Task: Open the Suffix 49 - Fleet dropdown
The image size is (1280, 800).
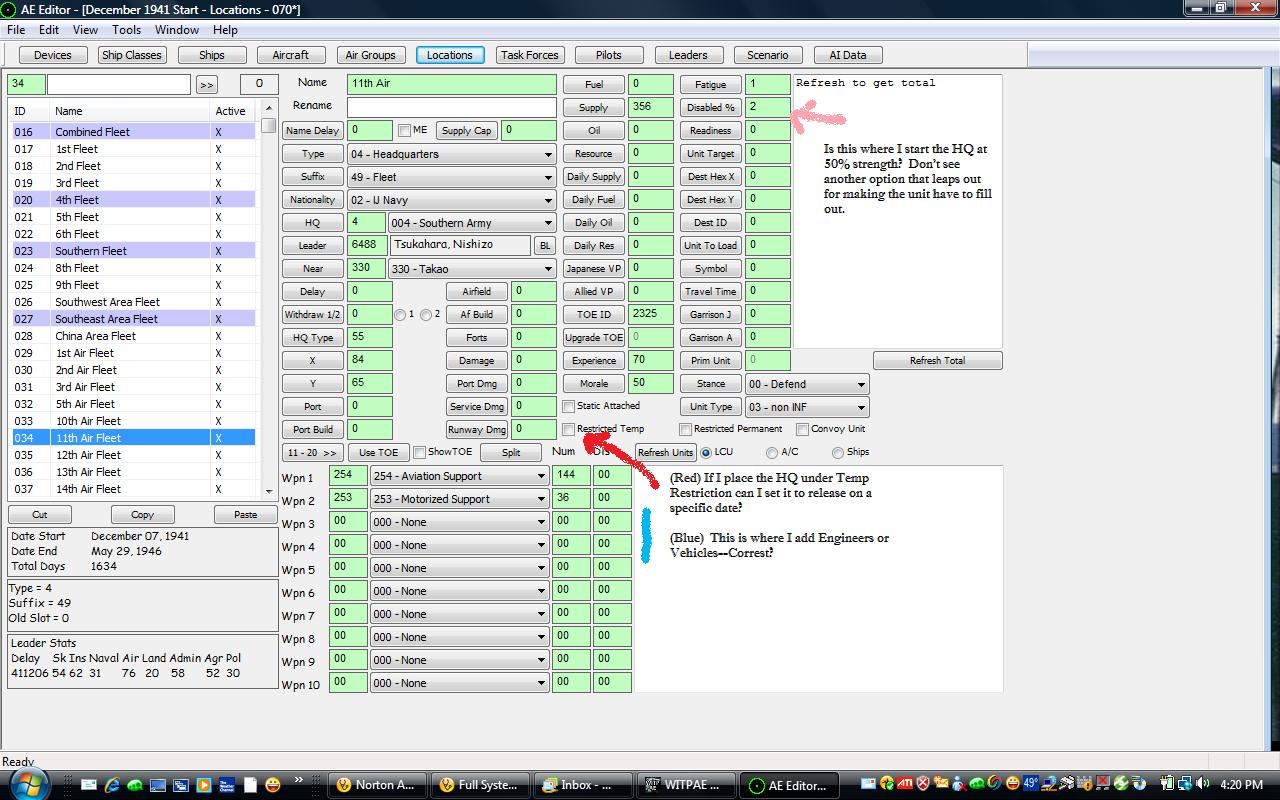Action: [x=451, y=177]
